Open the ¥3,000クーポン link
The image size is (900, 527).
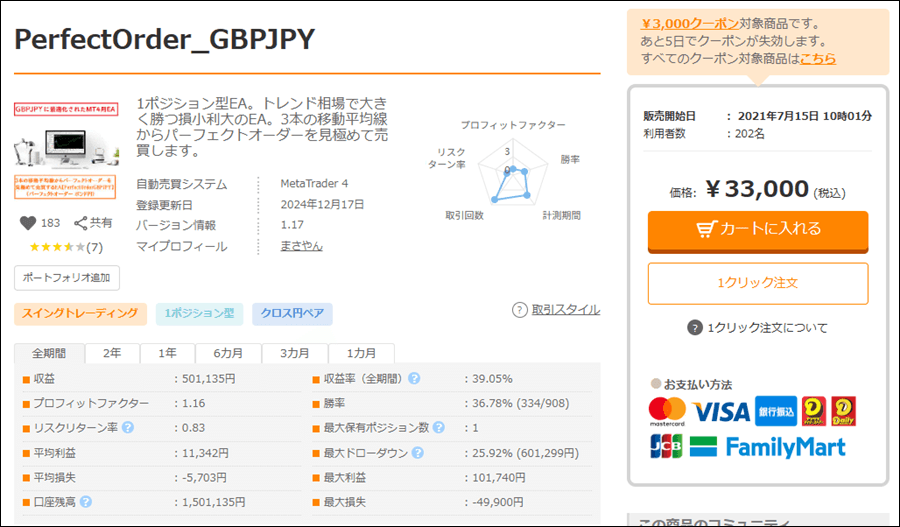[689, 24]
